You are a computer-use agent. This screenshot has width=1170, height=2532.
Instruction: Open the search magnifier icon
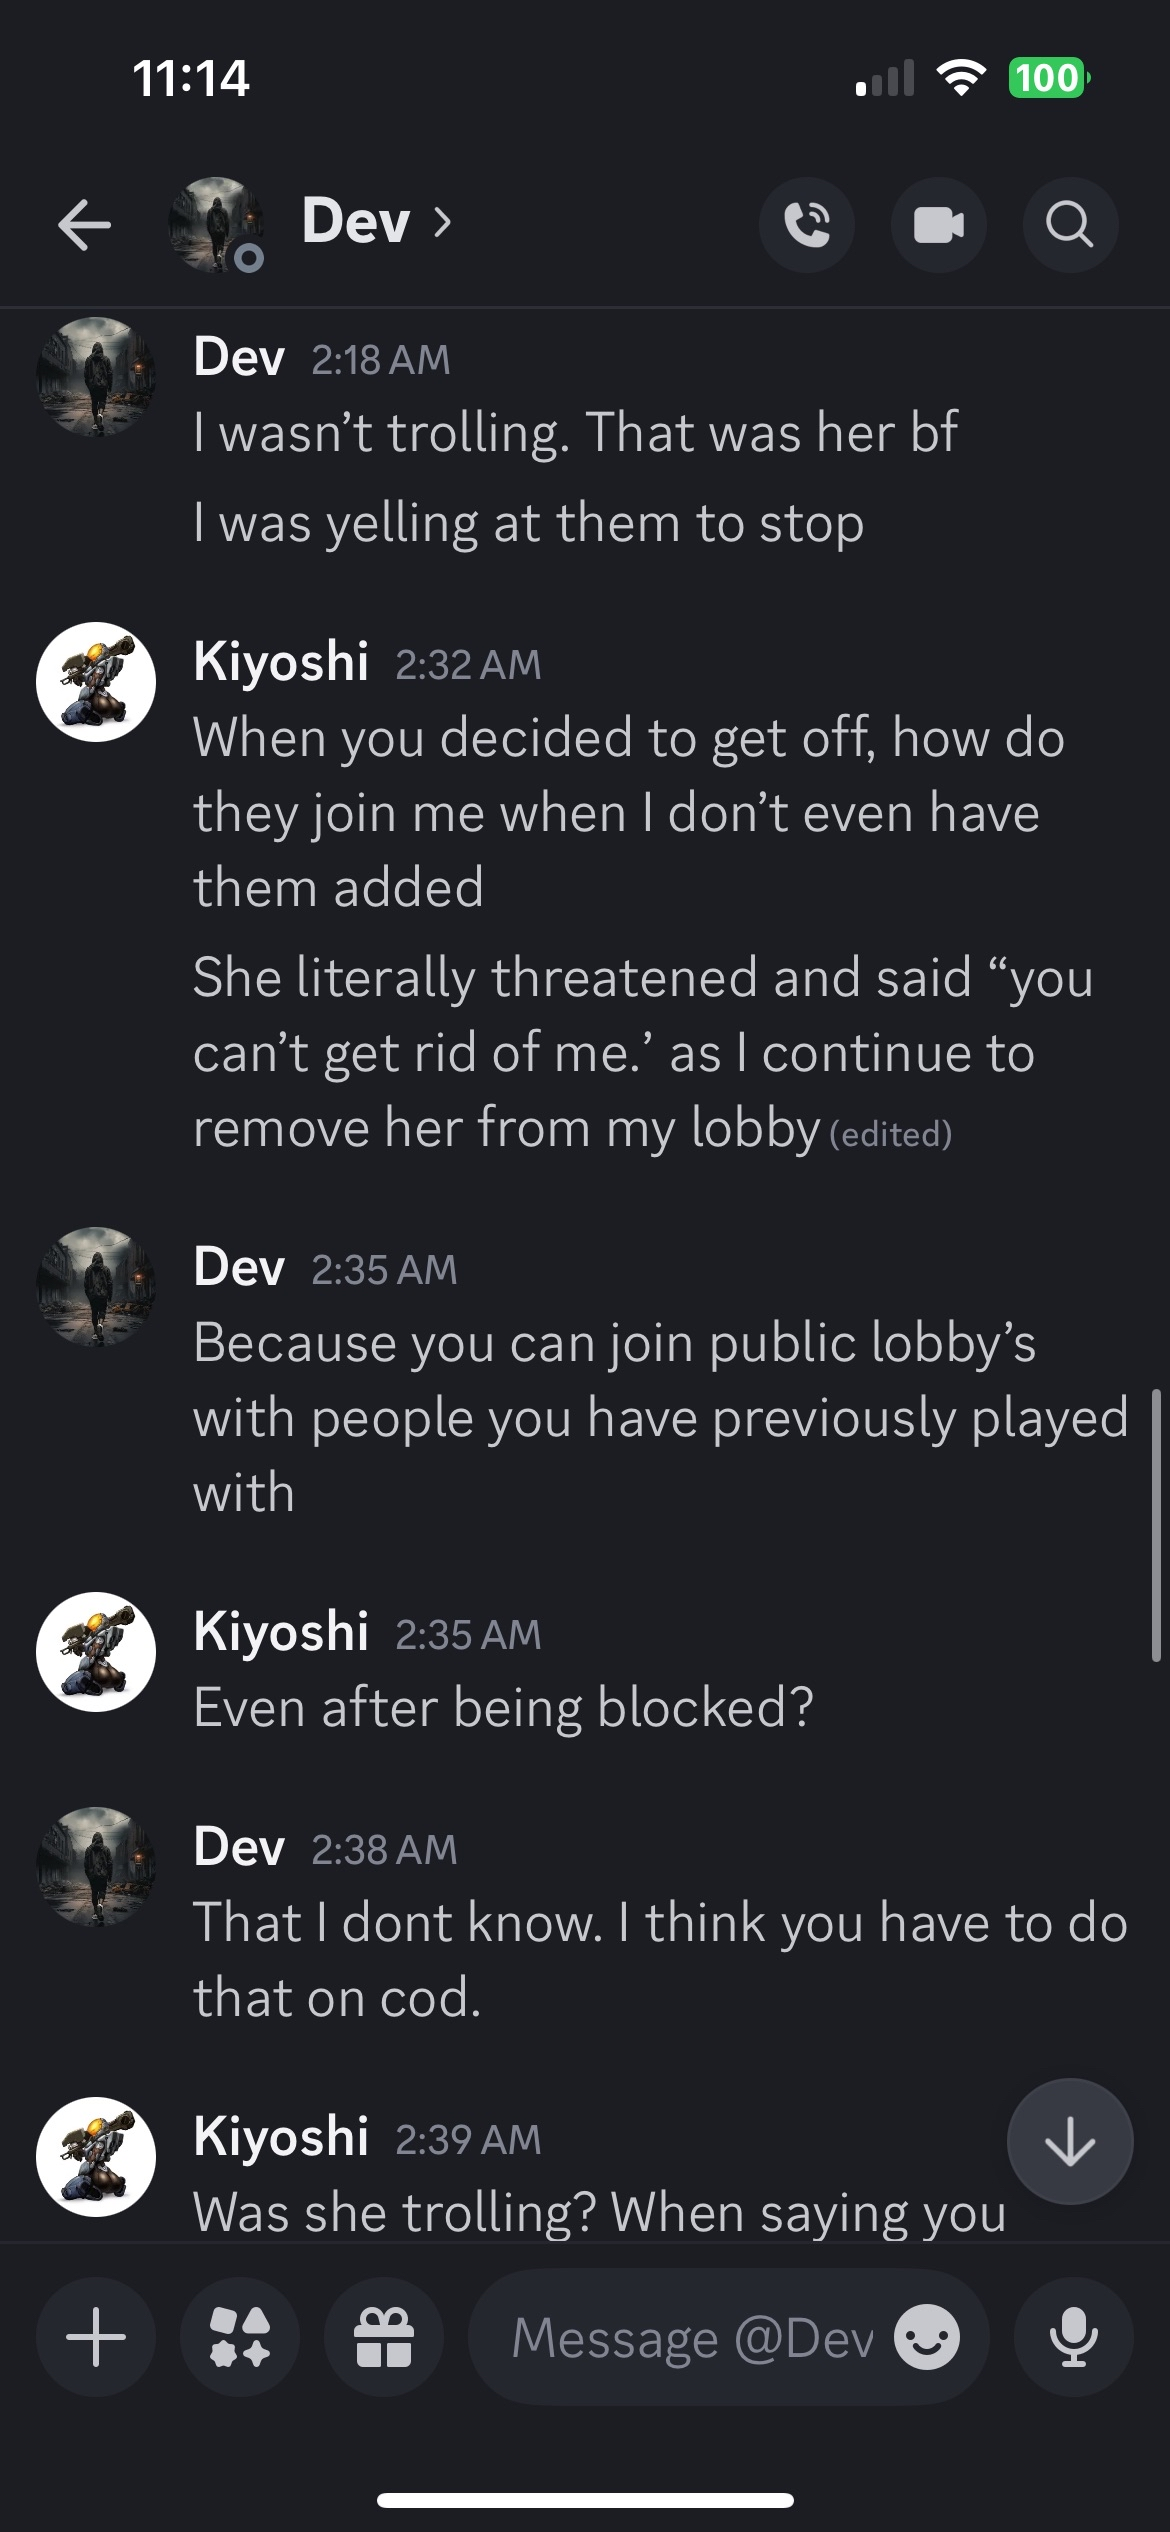1069,225
